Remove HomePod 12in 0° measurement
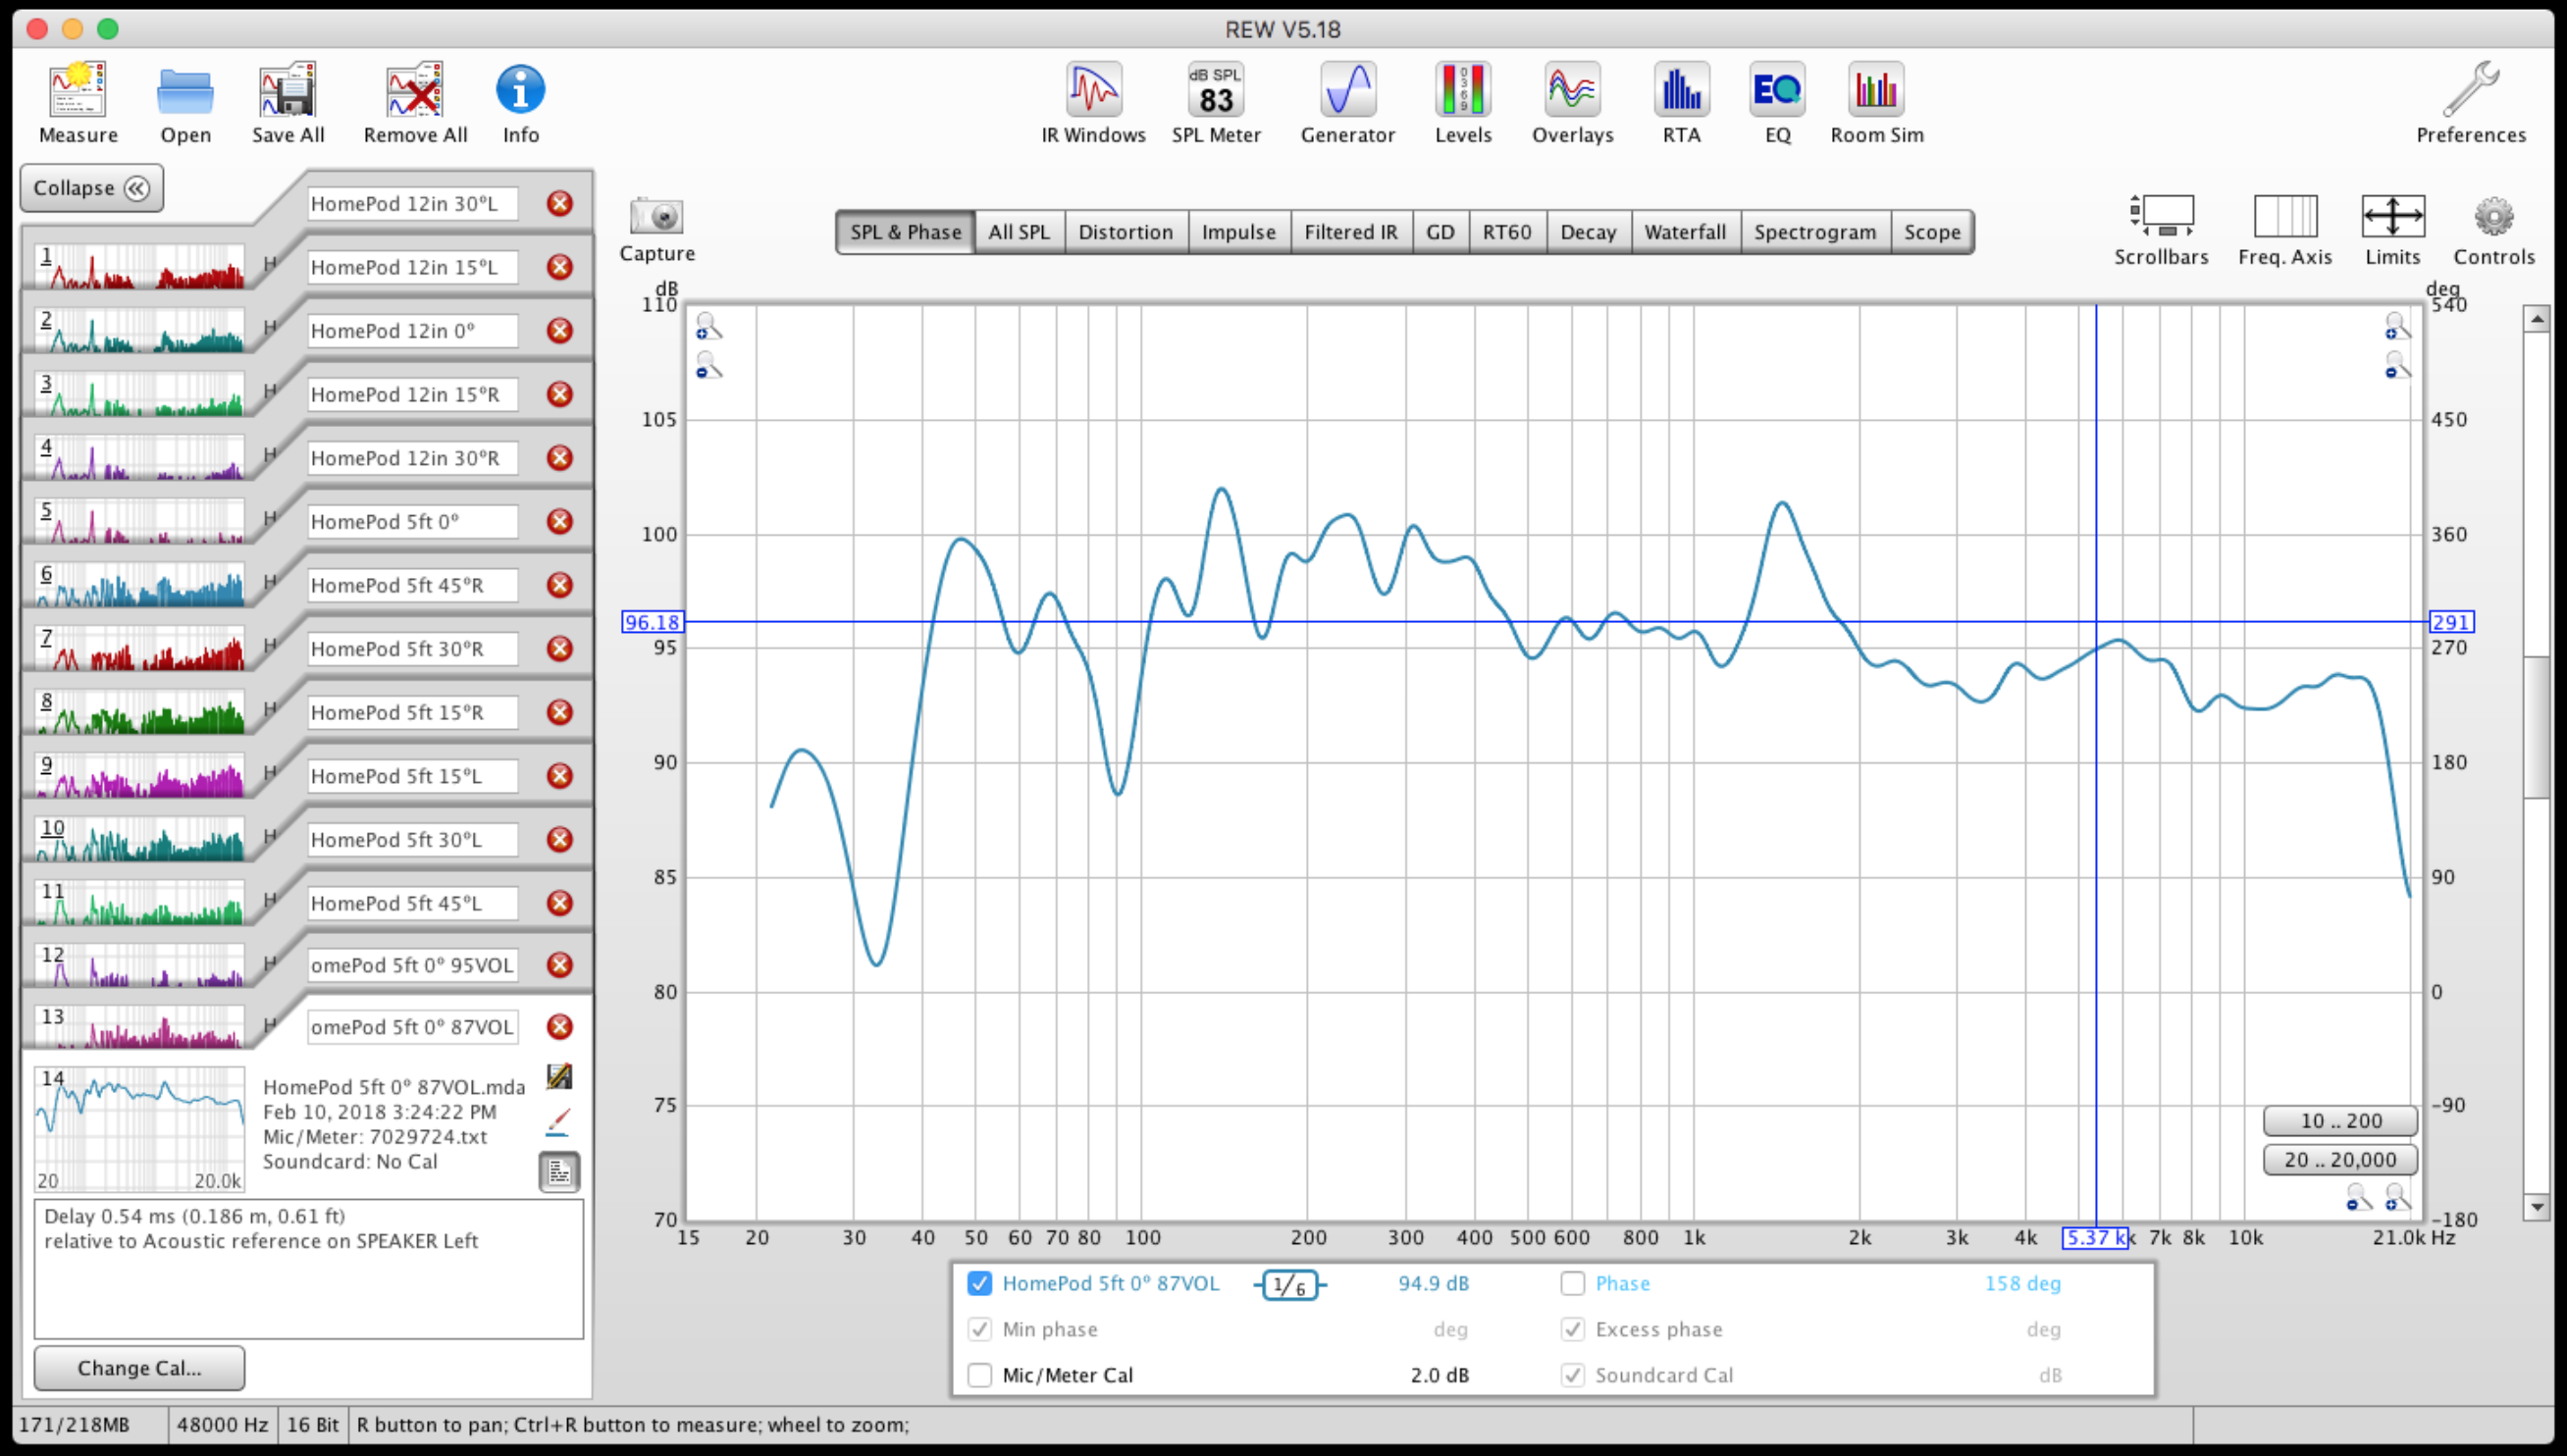The image size is (2567, 1456). 560,331
